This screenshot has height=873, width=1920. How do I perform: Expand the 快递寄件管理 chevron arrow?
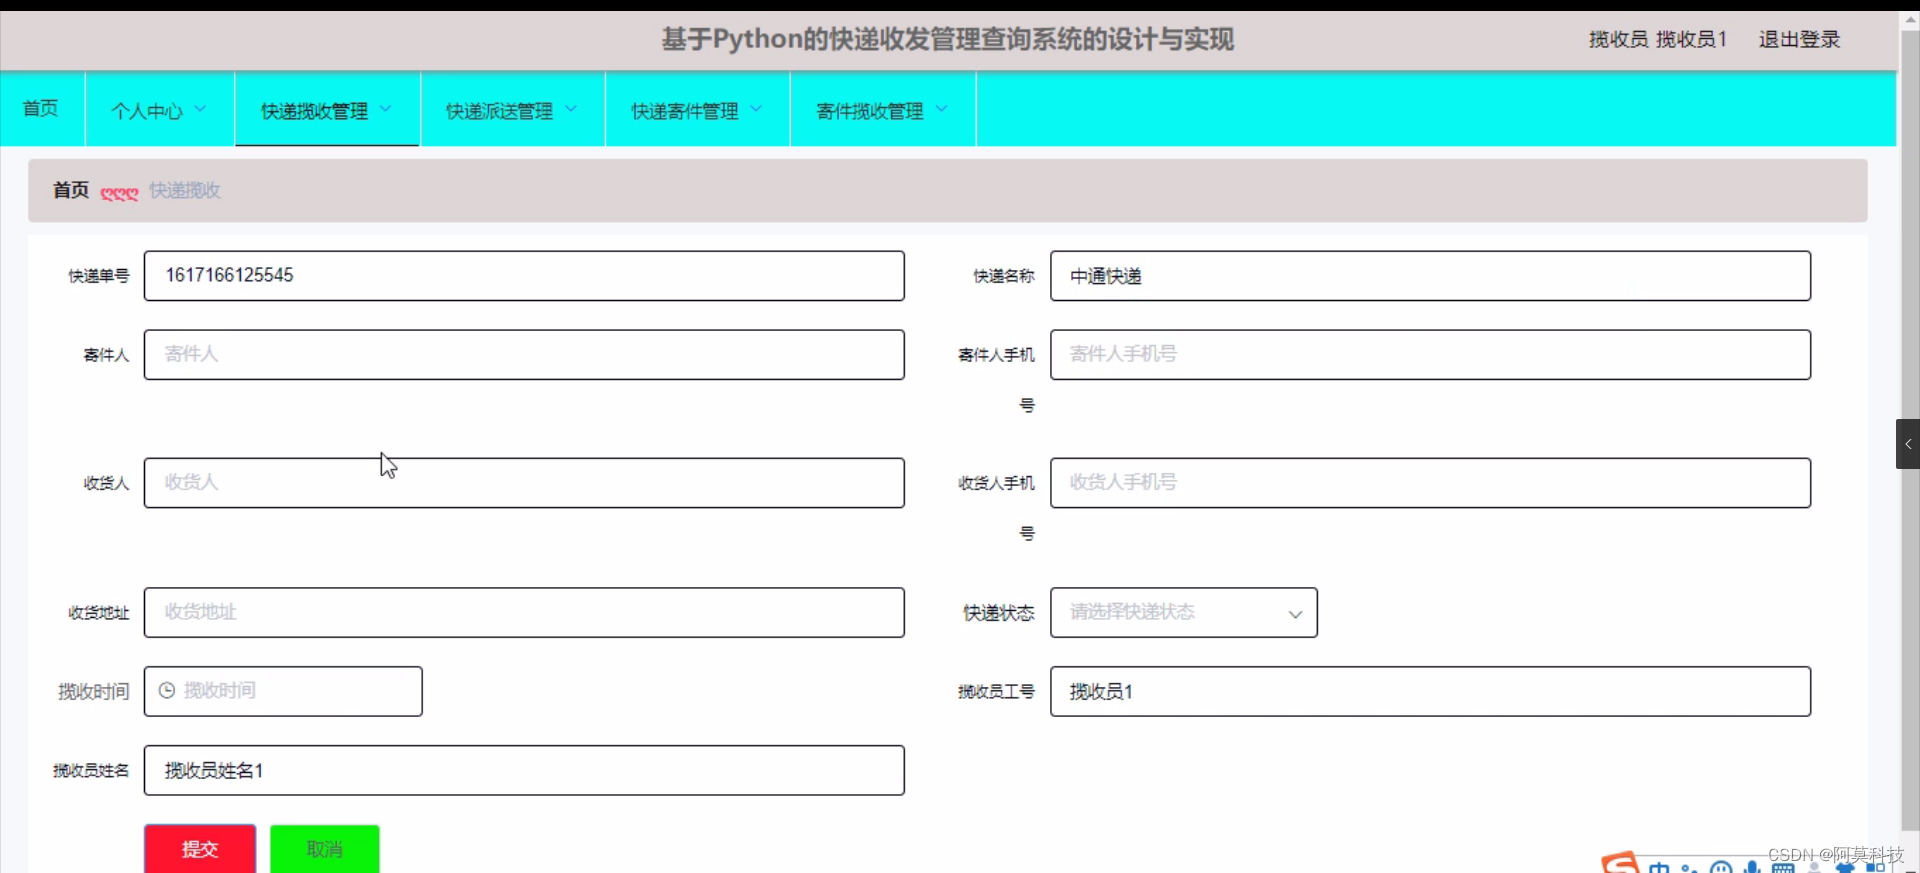click(756, 109)
